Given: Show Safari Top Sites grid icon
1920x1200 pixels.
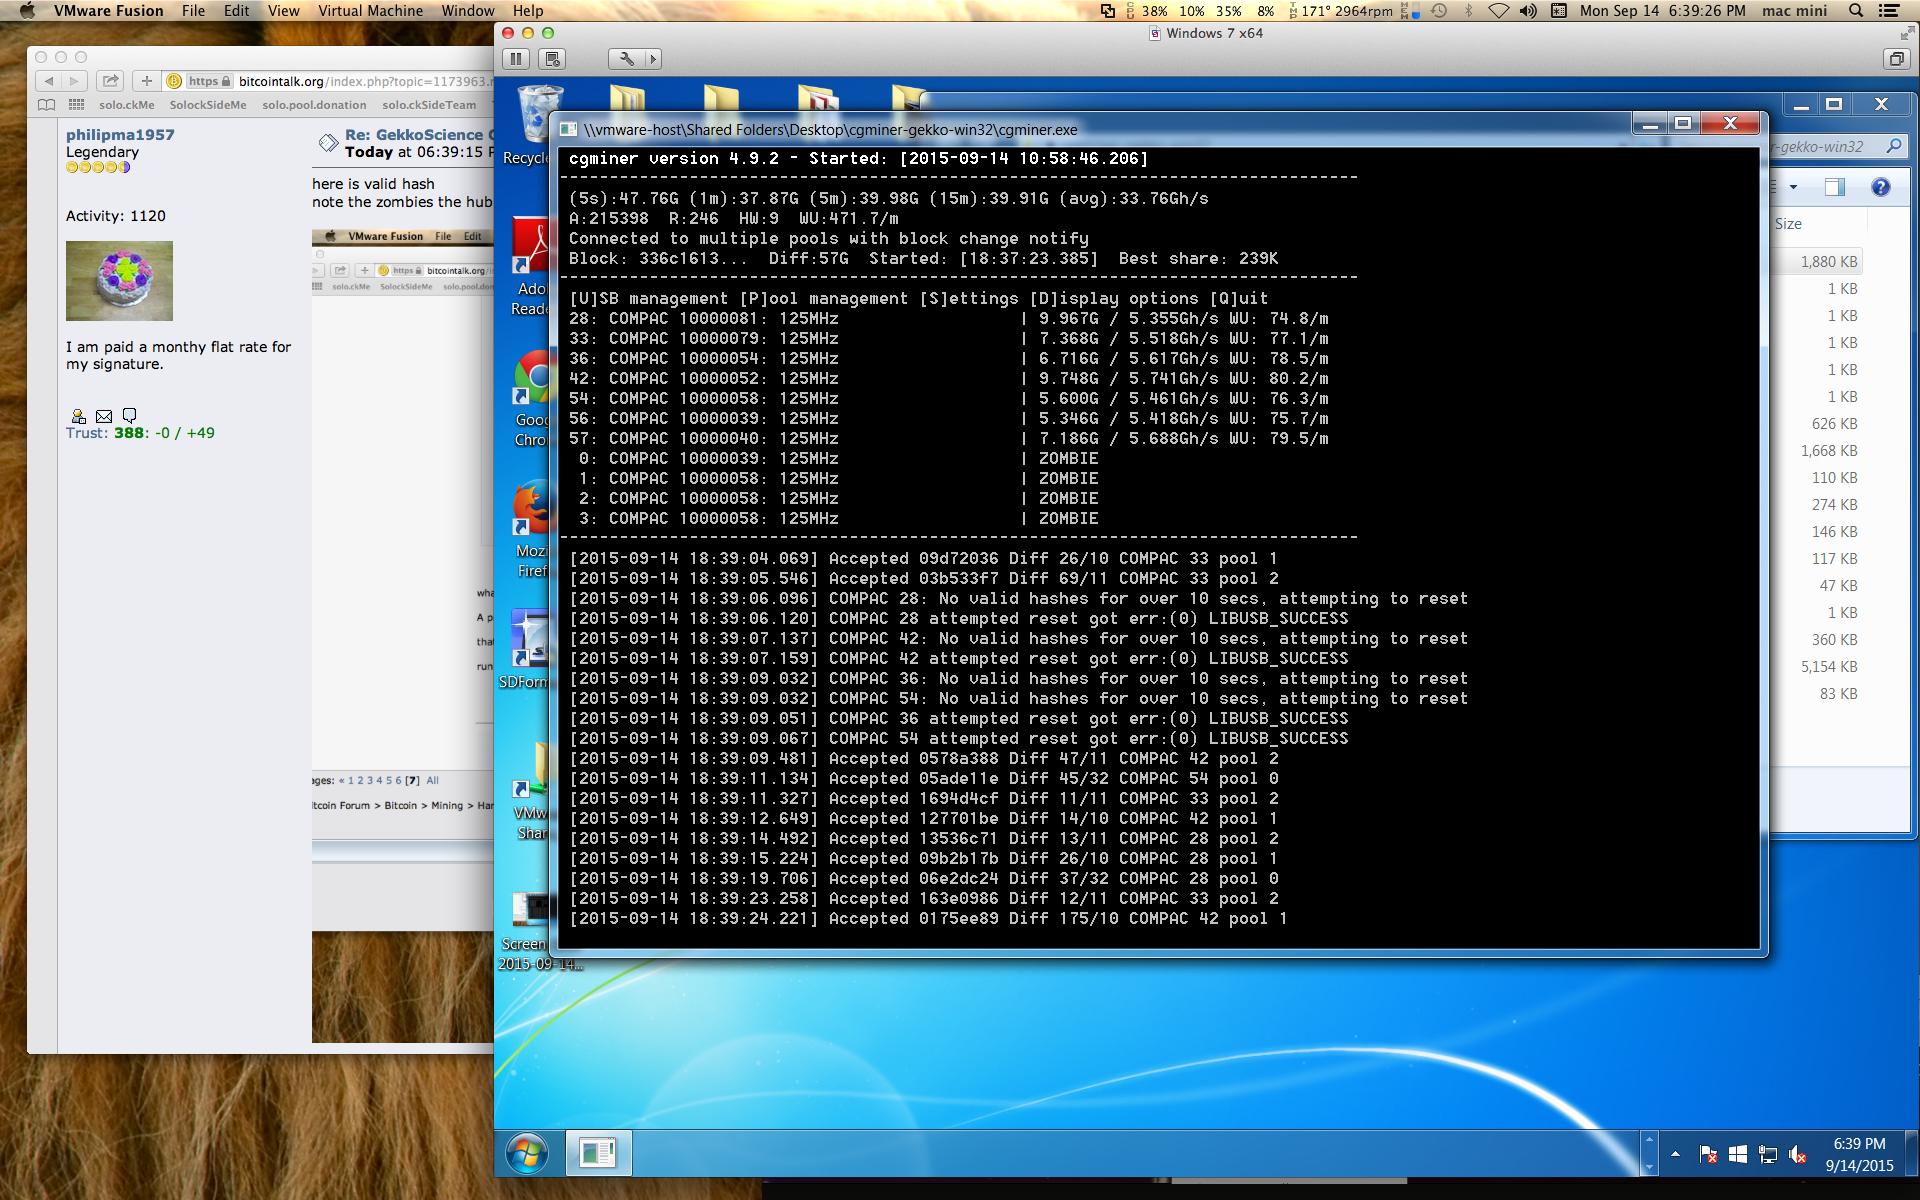Looking at the screenshot, I should 76,104.
